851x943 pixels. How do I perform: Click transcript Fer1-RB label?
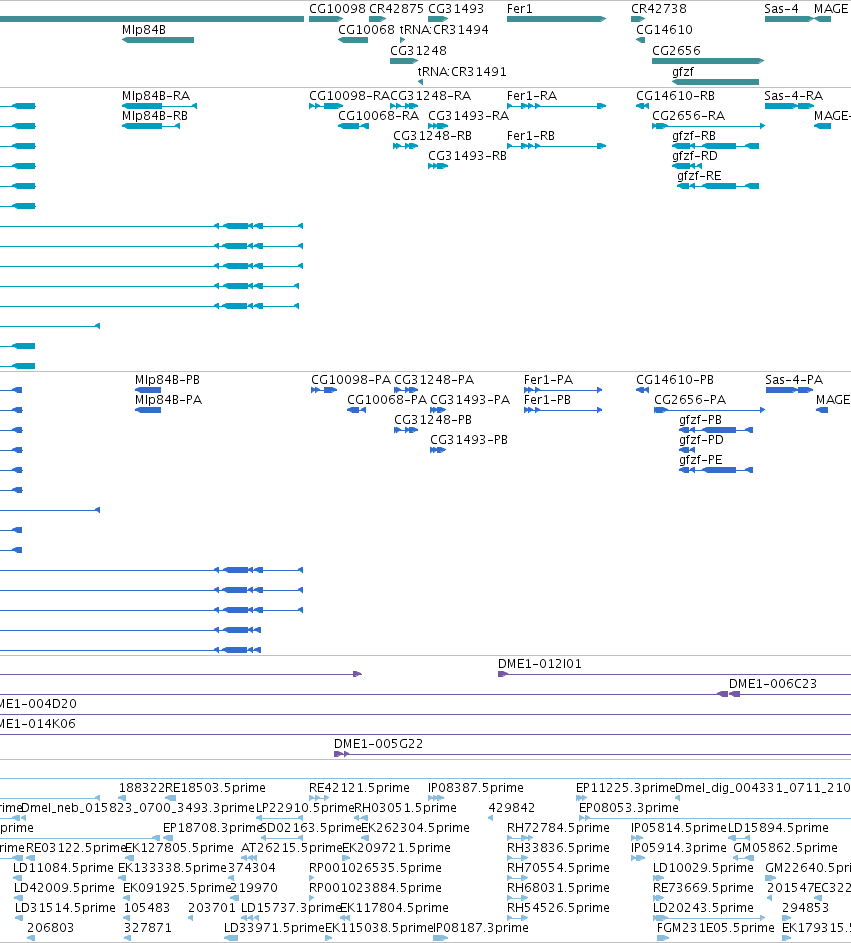(530, 136)
